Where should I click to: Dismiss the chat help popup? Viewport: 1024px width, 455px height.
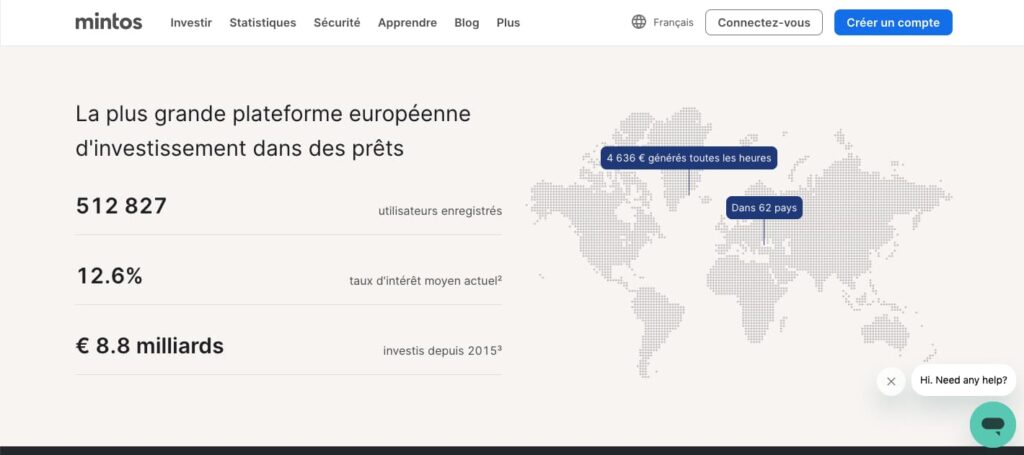tap(891, 381)
